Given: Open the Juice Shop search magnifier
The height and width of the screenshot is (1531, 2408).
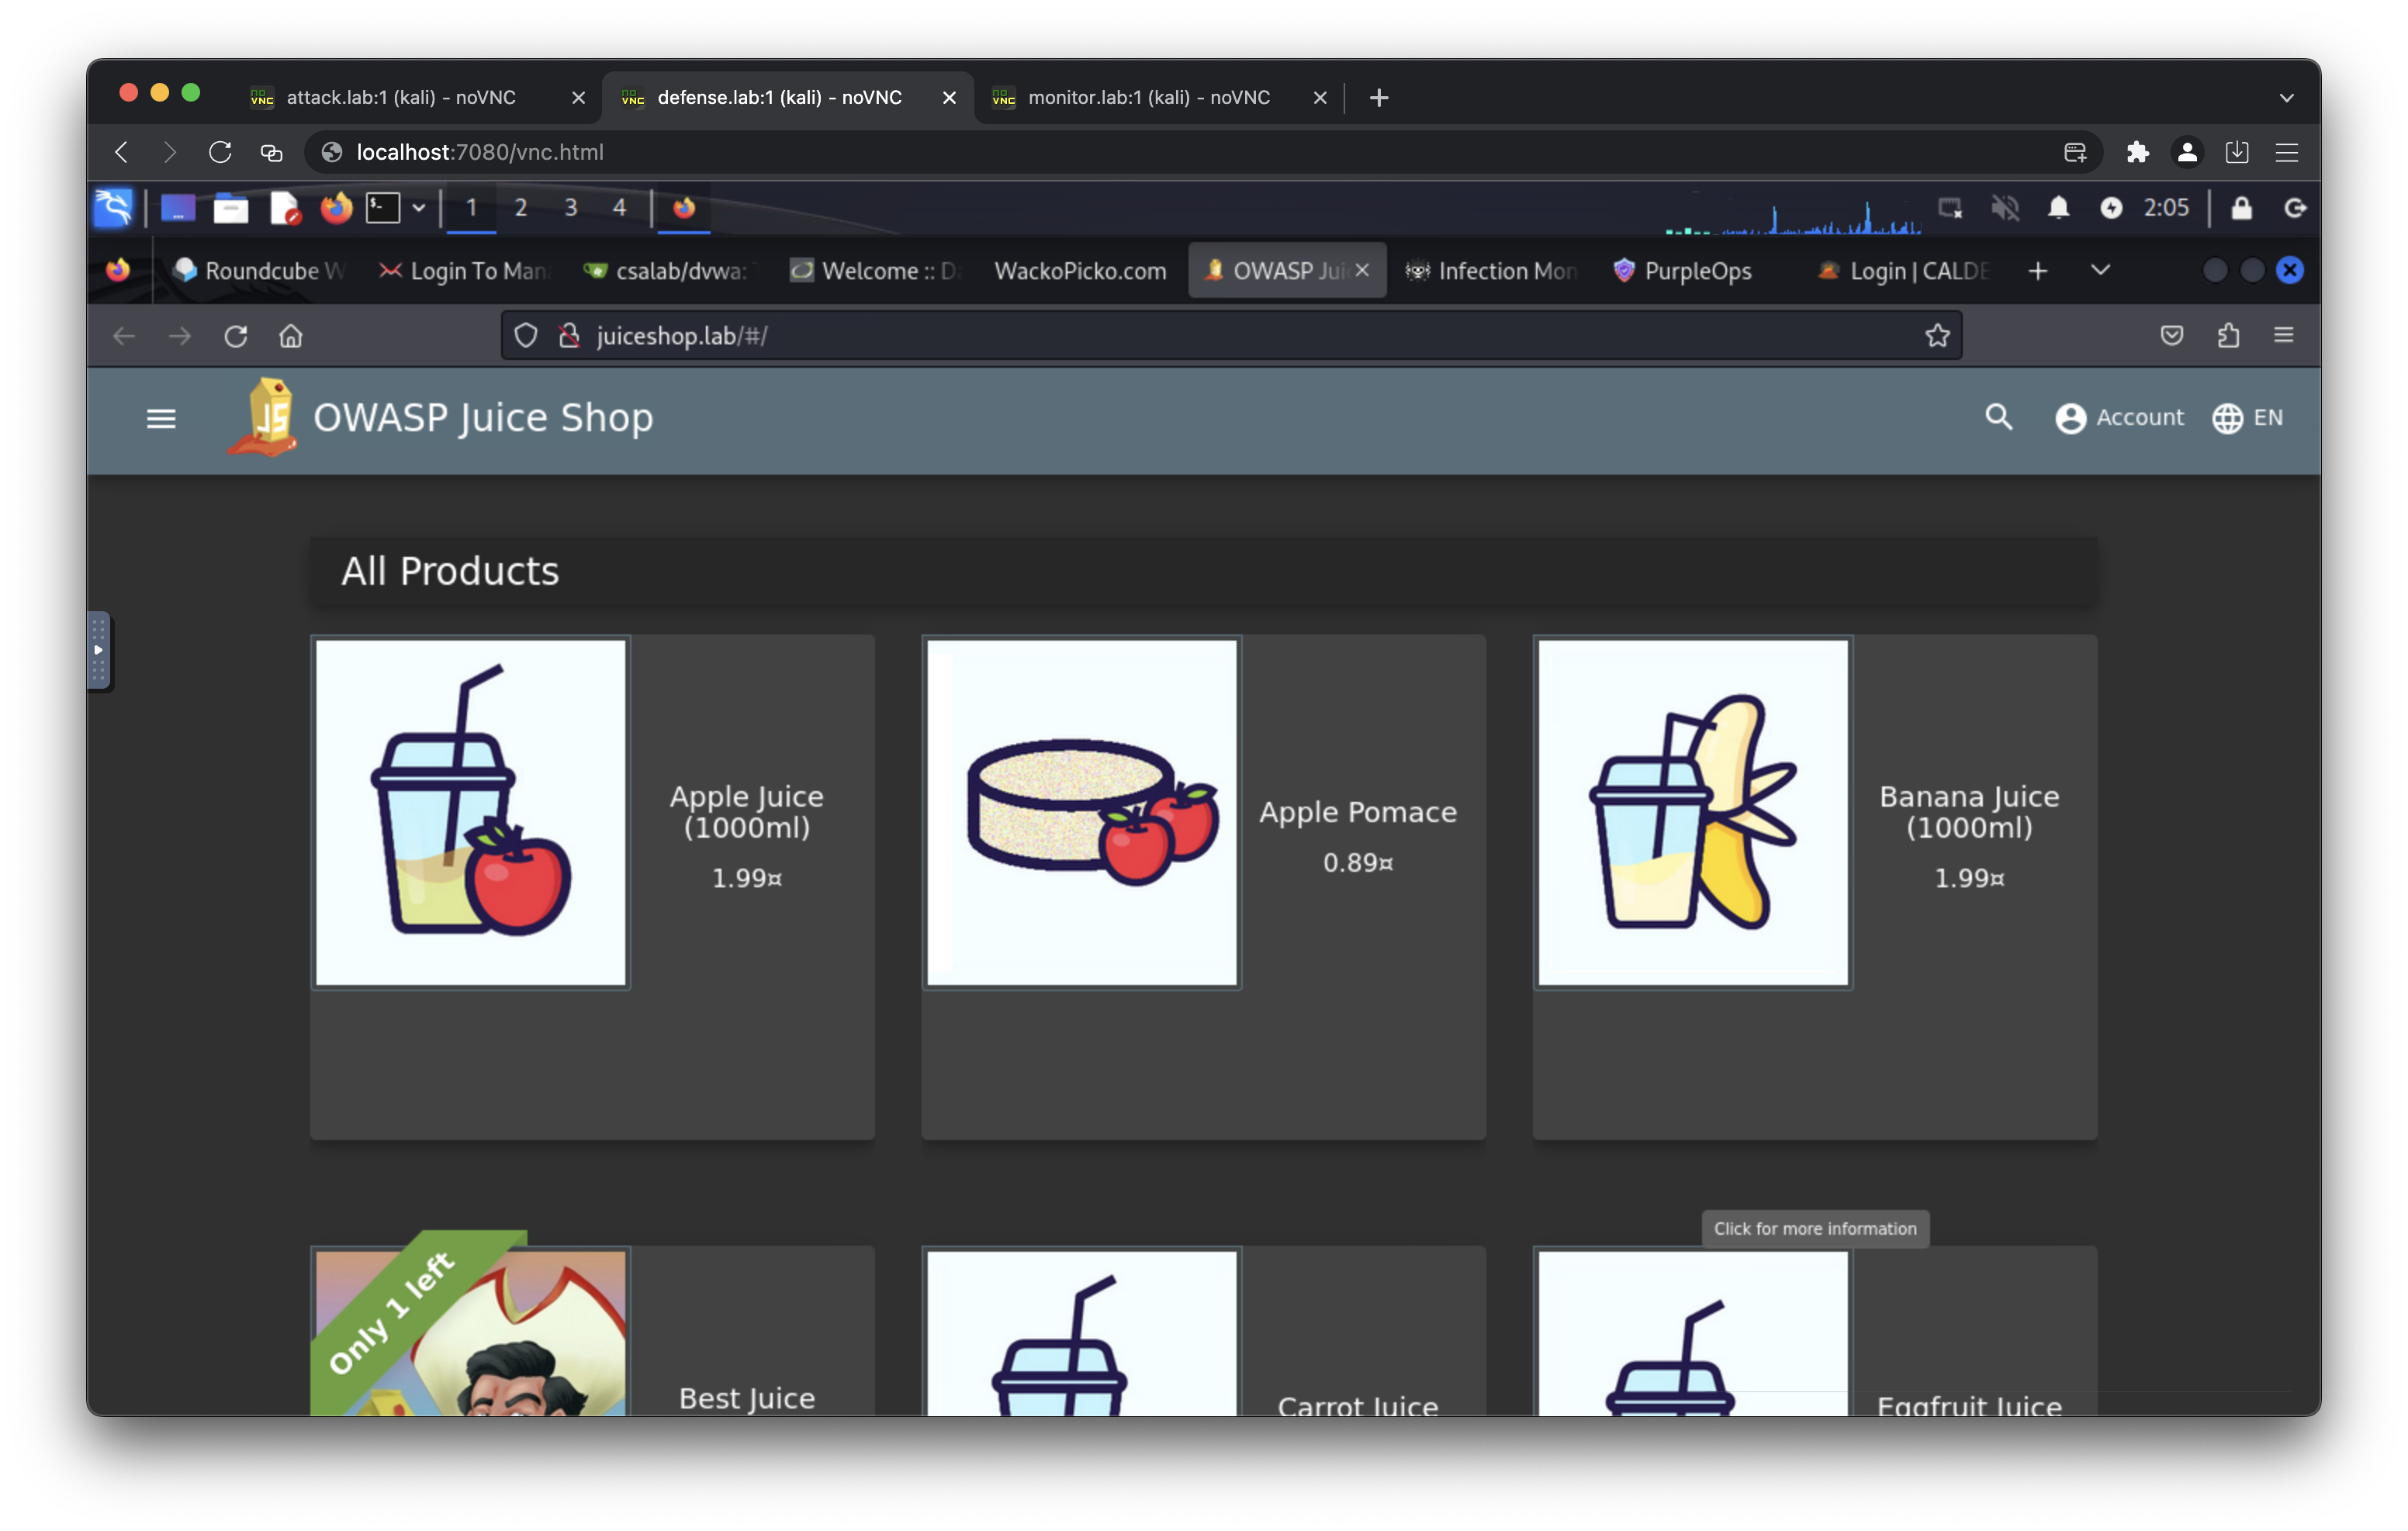Looking at the screenshot, I should pos(1998,417).
